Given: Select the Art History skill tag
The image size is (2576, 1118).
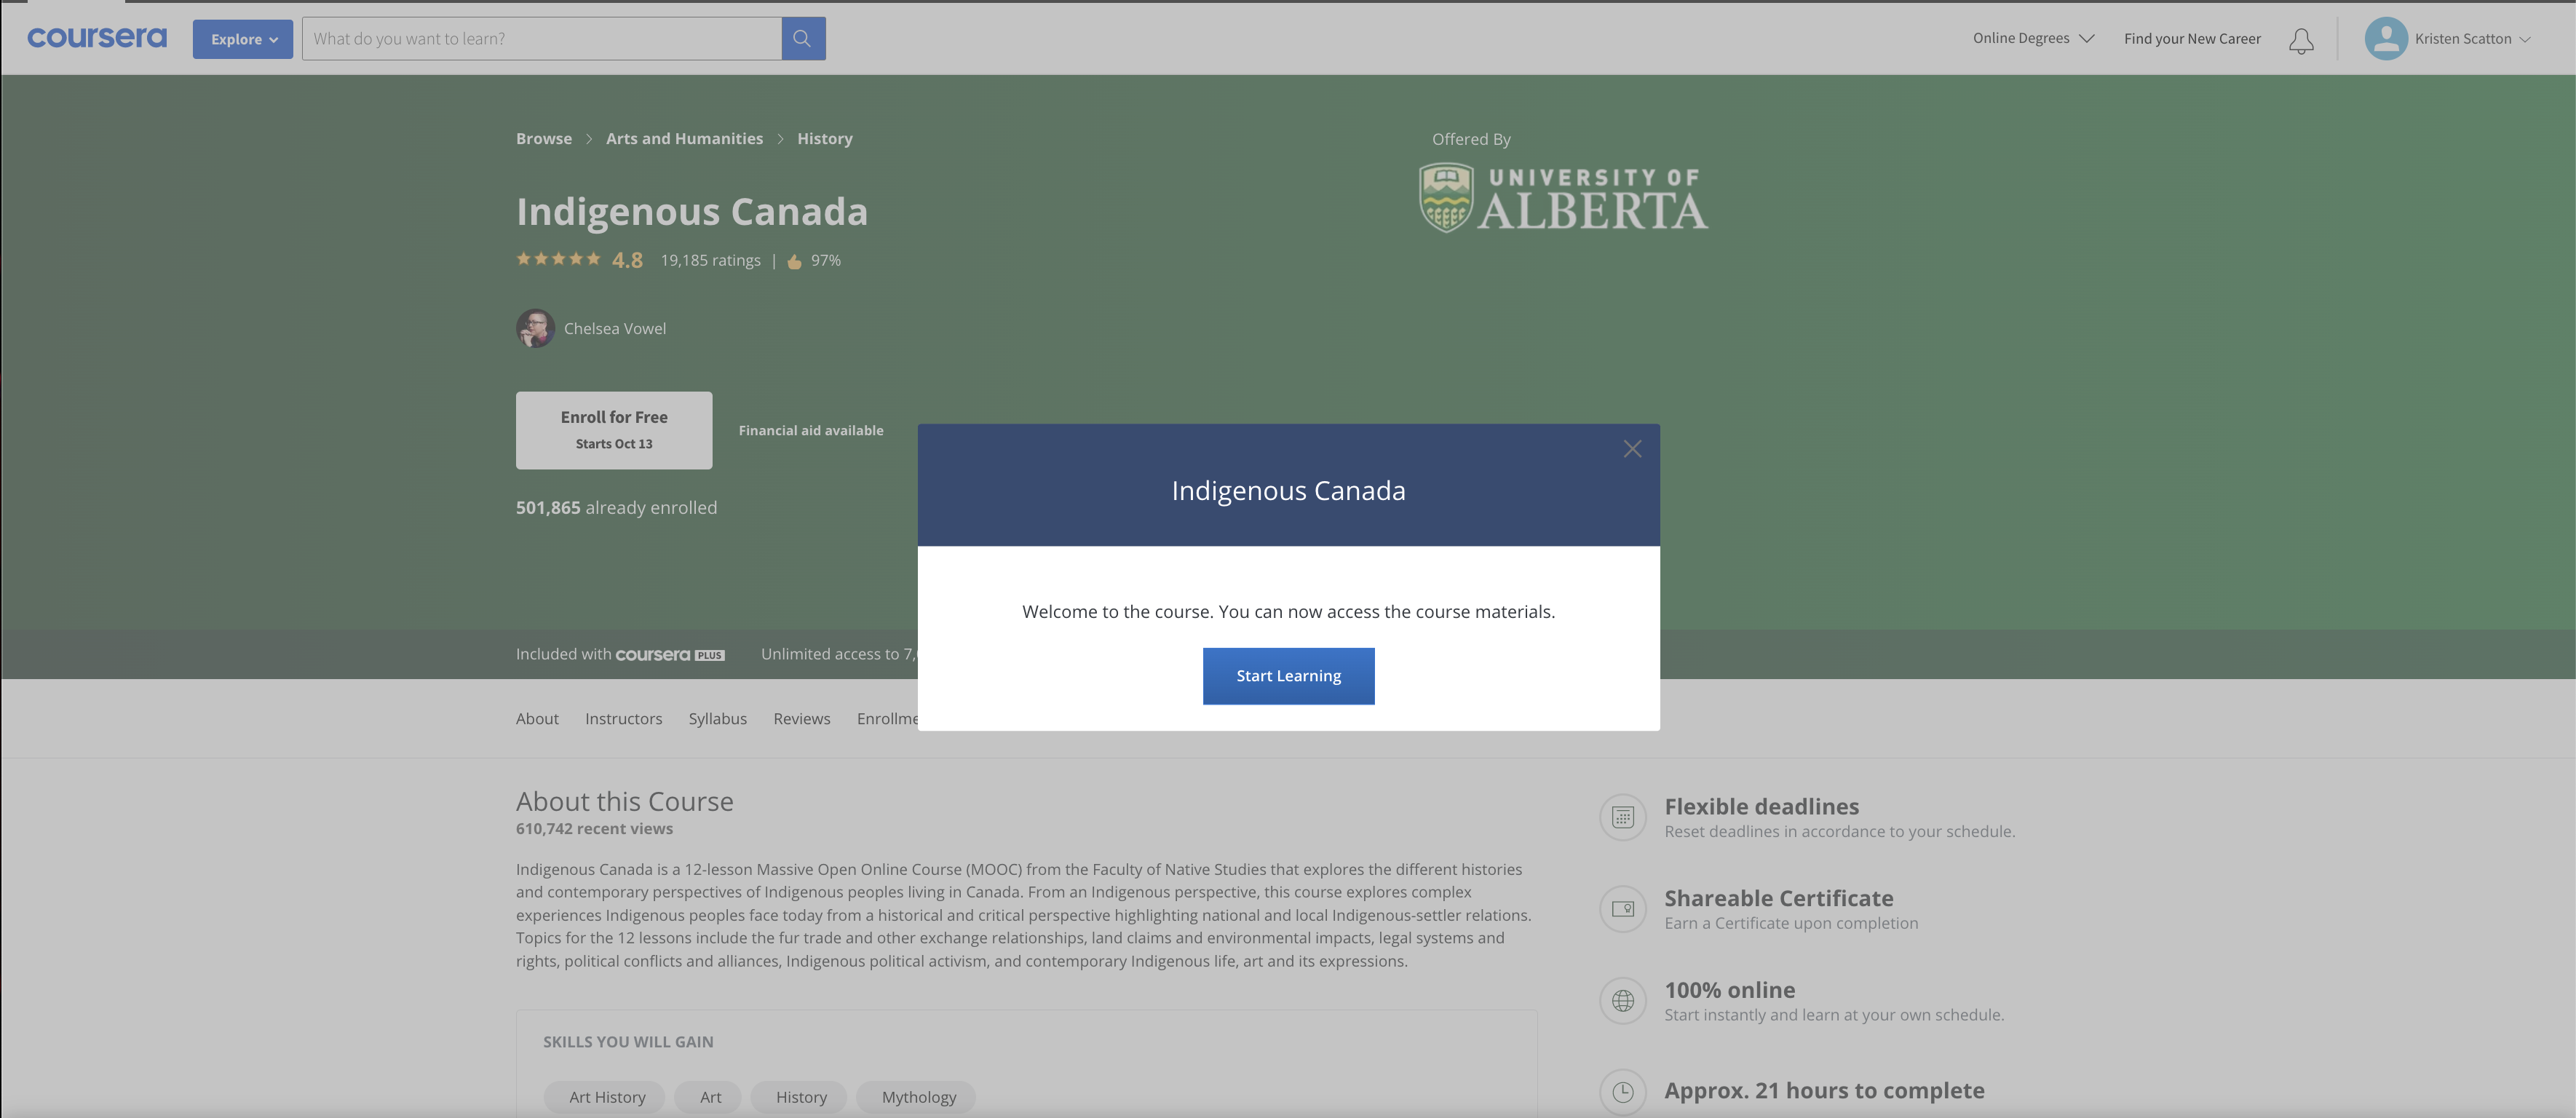Looking at the screenshot, I should click(x=606, y=1097).
